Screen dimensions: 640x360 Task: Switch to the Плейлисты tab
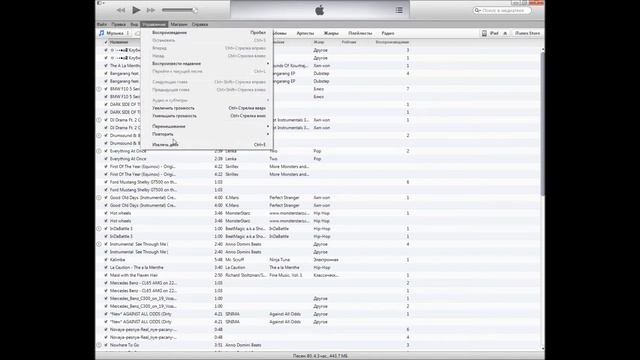click(360, 33)
